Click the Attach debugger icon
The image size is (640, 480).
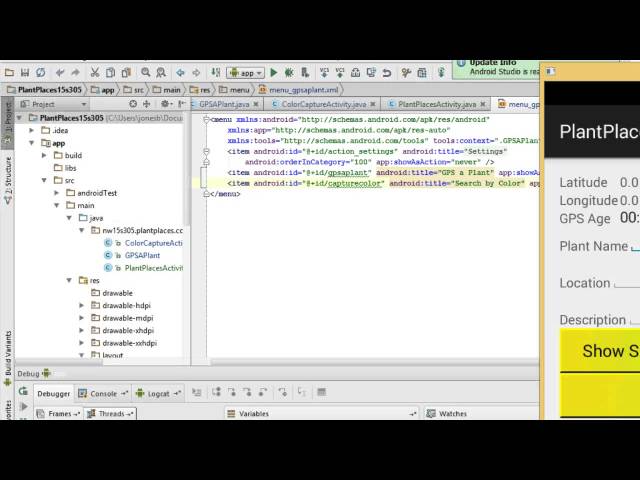point(305,73)
